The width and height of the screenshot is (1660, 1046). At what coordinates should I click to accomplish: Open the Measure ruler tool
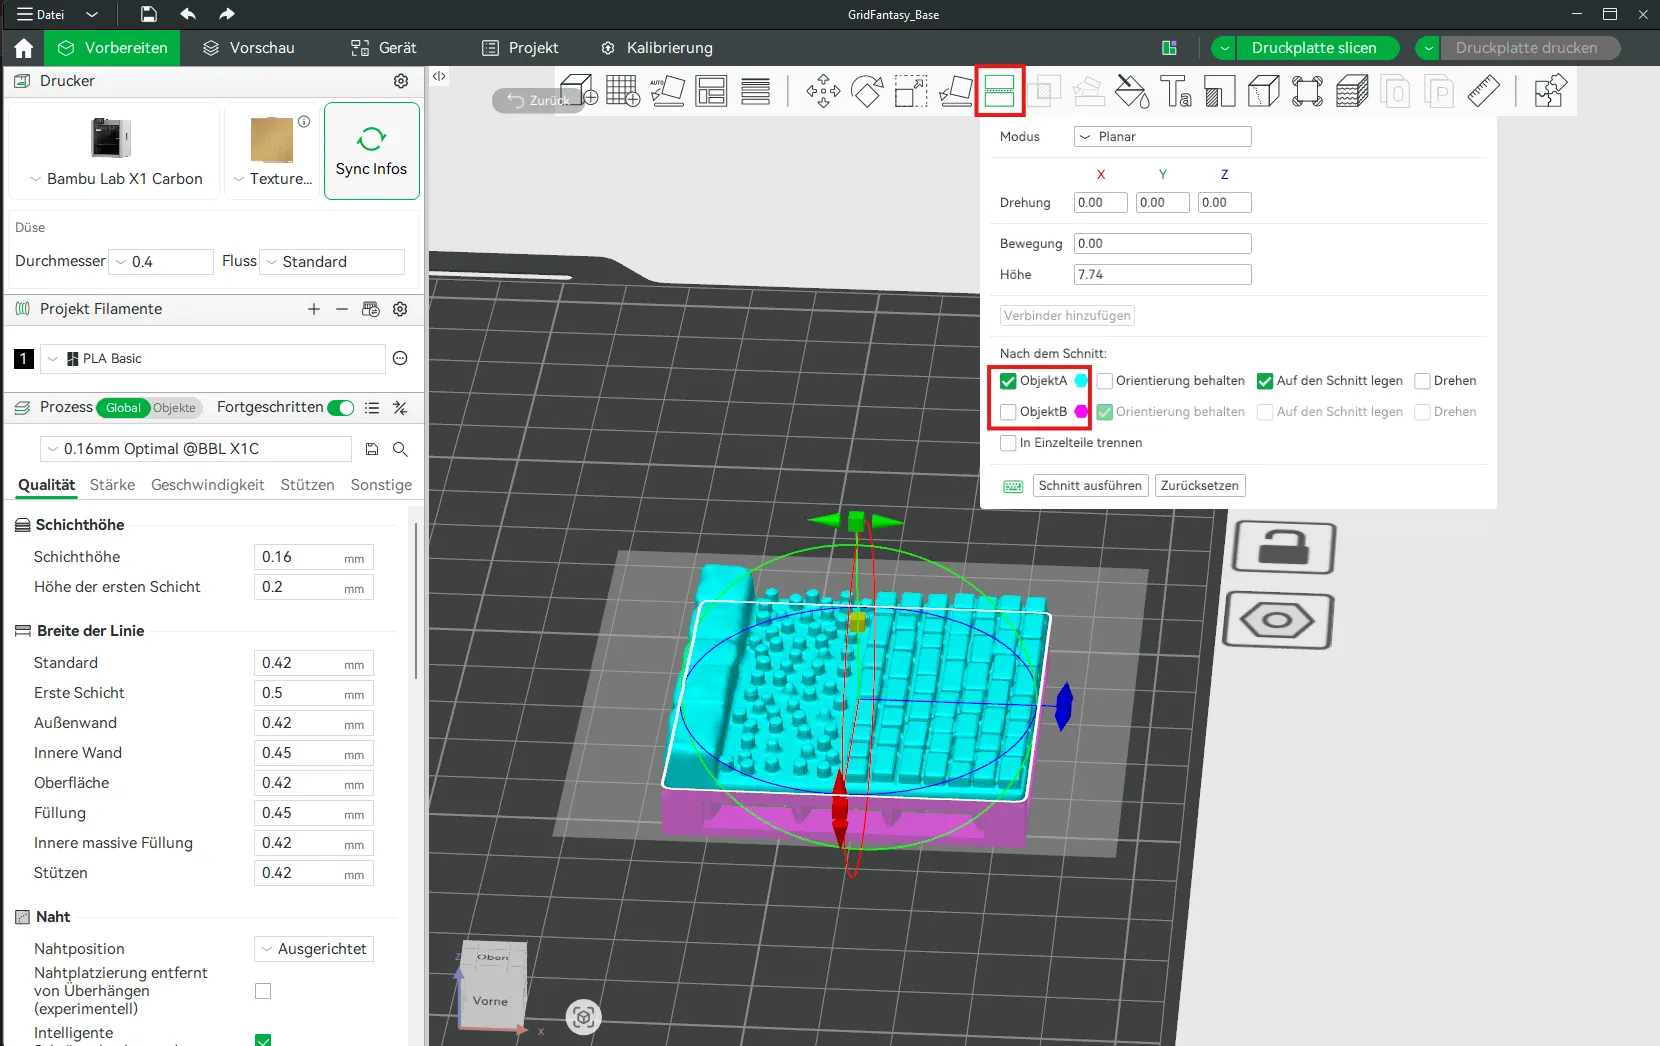1483,91
